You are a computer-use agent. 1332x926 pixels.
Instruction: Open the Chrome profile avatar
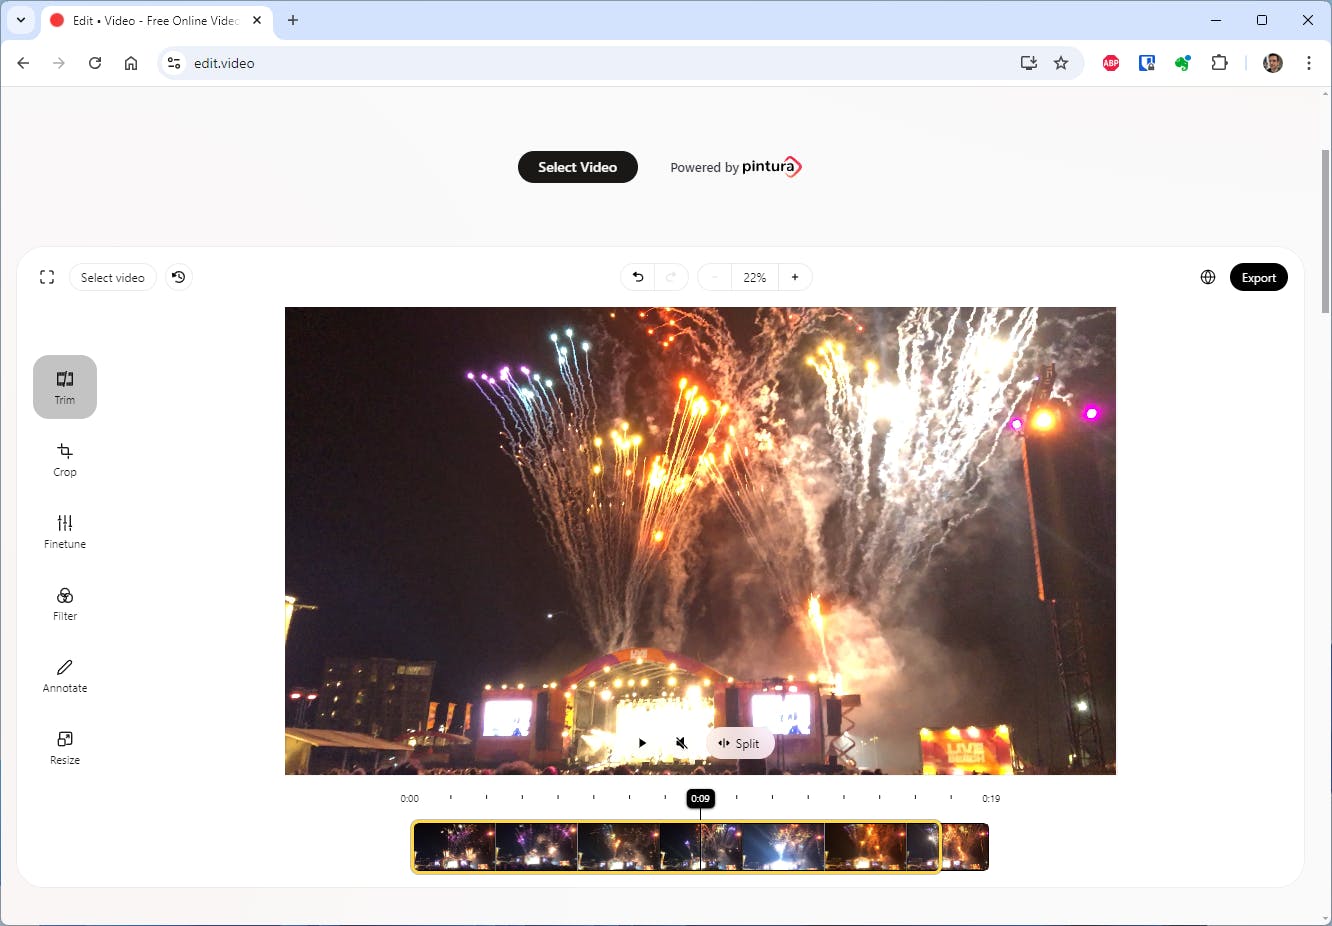coord(1273,63)
